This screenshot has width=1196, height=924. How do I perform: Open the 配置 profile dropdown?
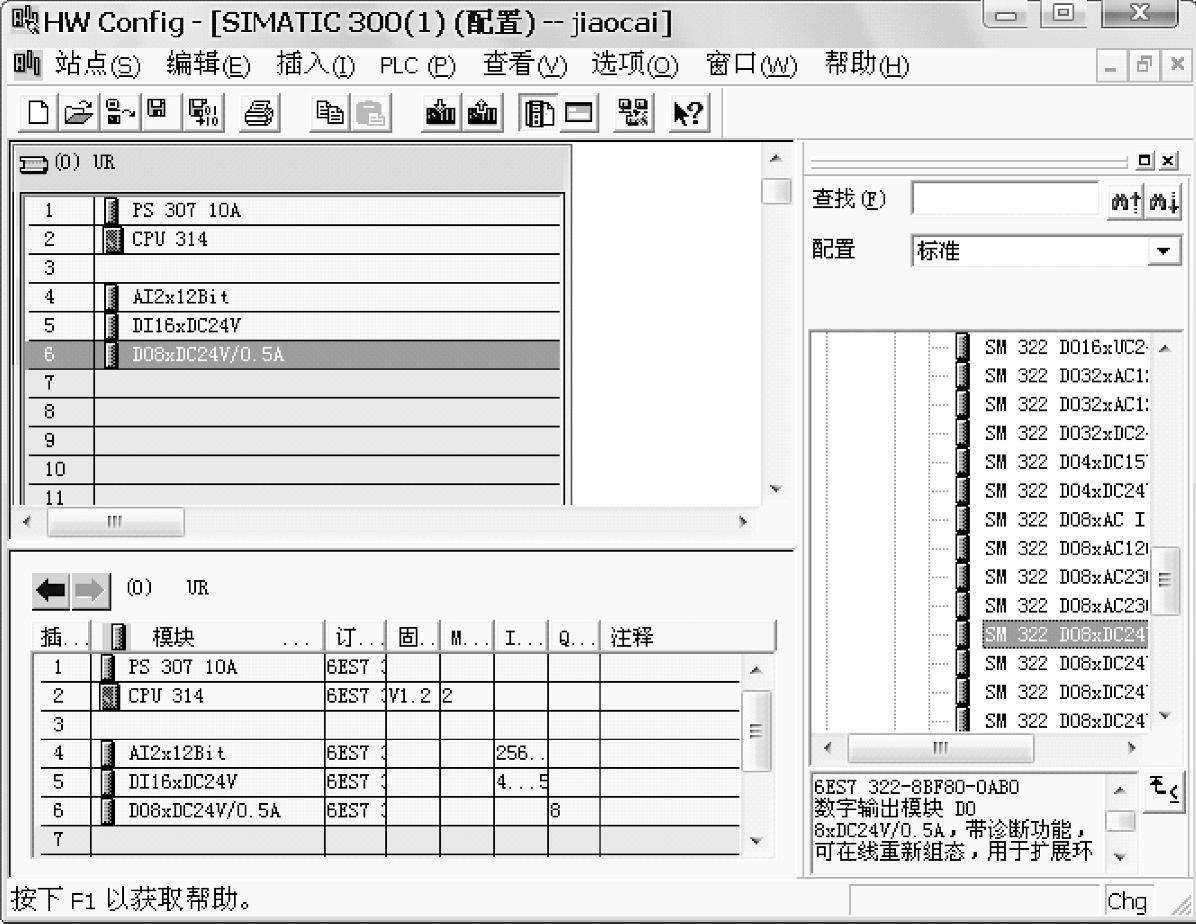1163,251
